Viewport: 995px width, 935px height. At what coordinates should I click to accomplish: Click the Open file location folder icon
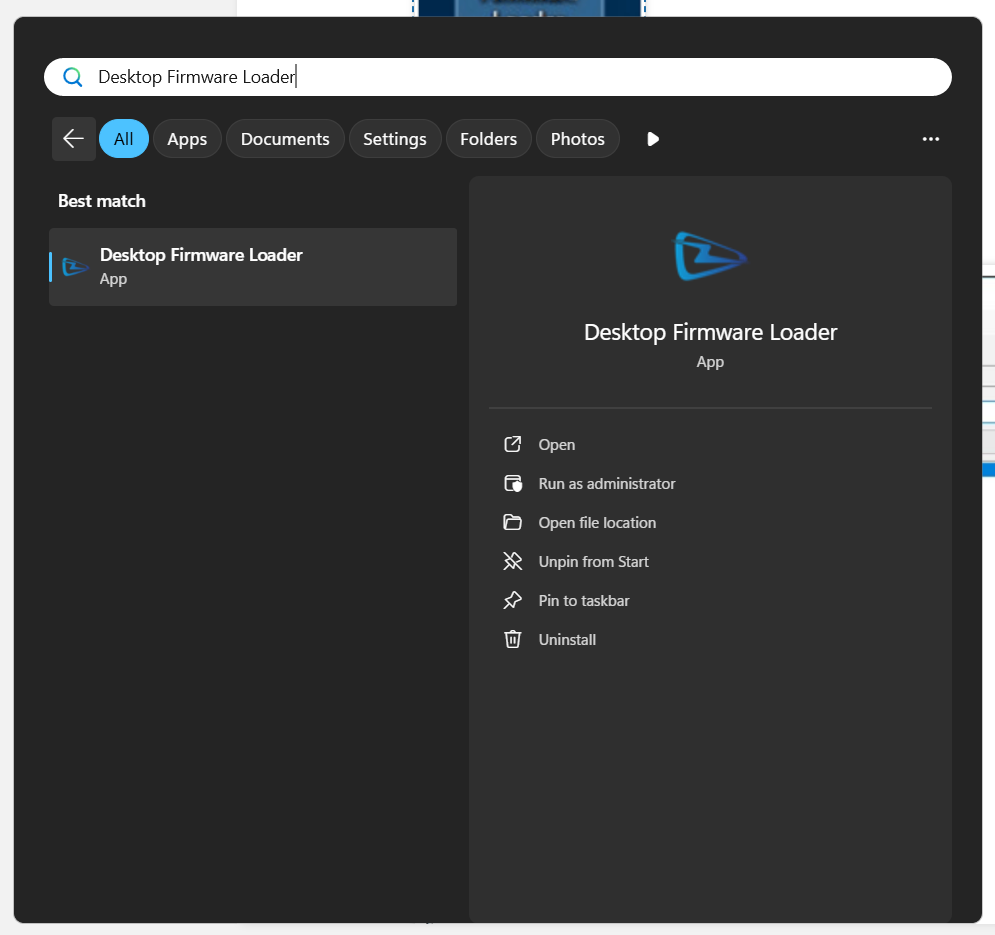tap(513, 522)
